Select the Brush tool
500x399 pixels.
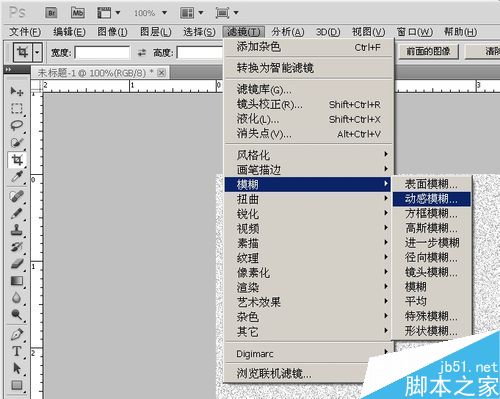(x=17, y=213)
